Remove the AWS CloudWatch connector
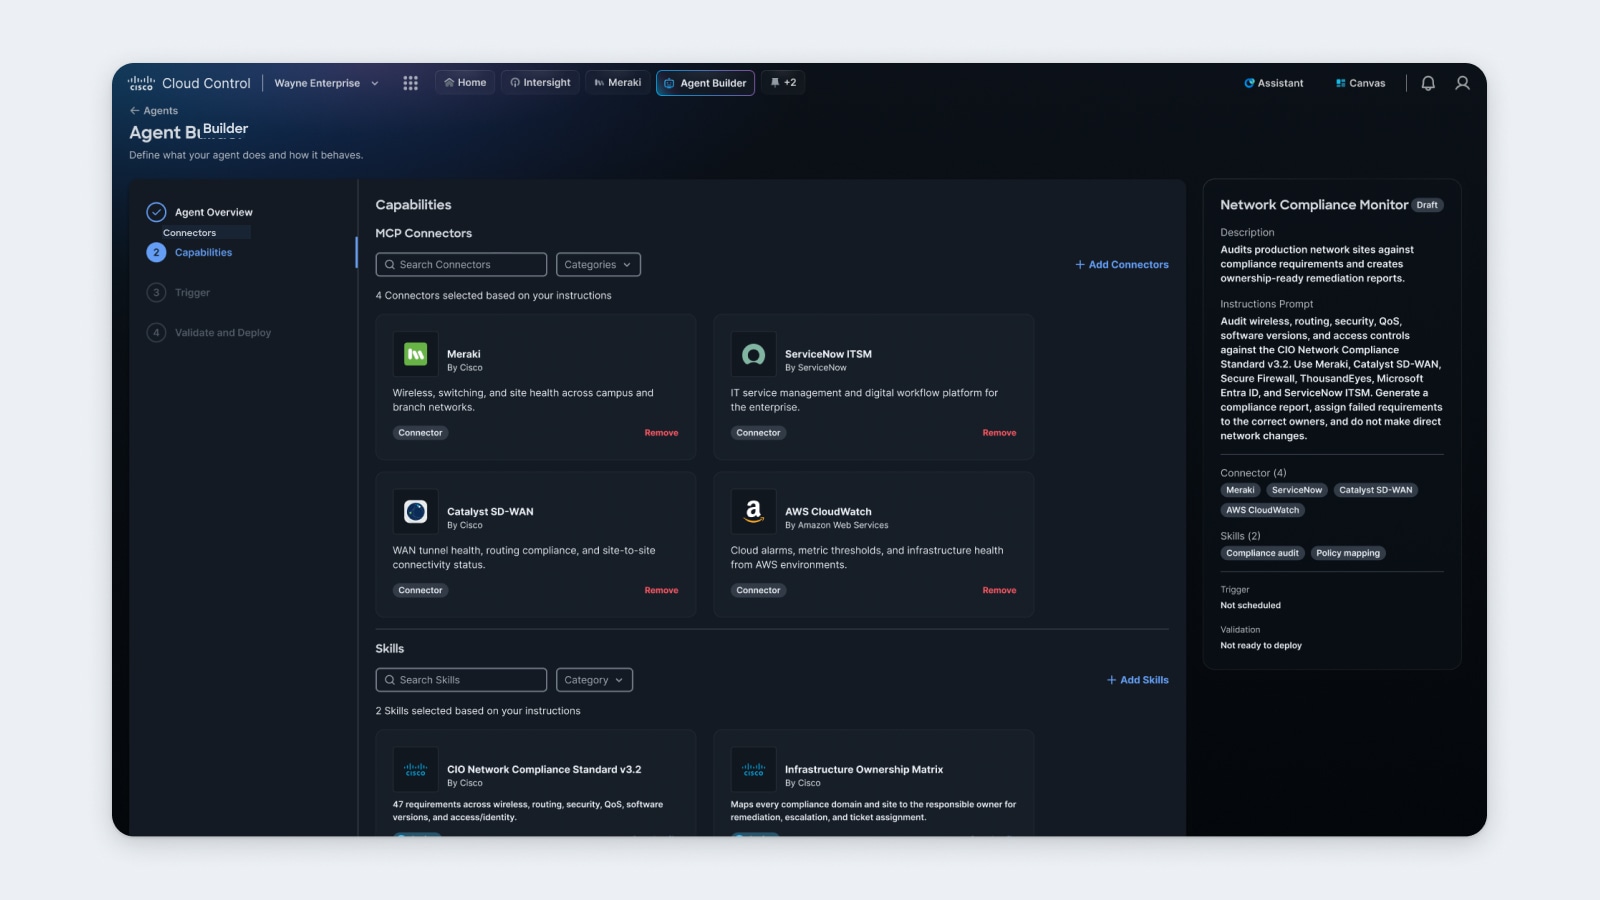The image size is (1600, 900). click(999, 591)
